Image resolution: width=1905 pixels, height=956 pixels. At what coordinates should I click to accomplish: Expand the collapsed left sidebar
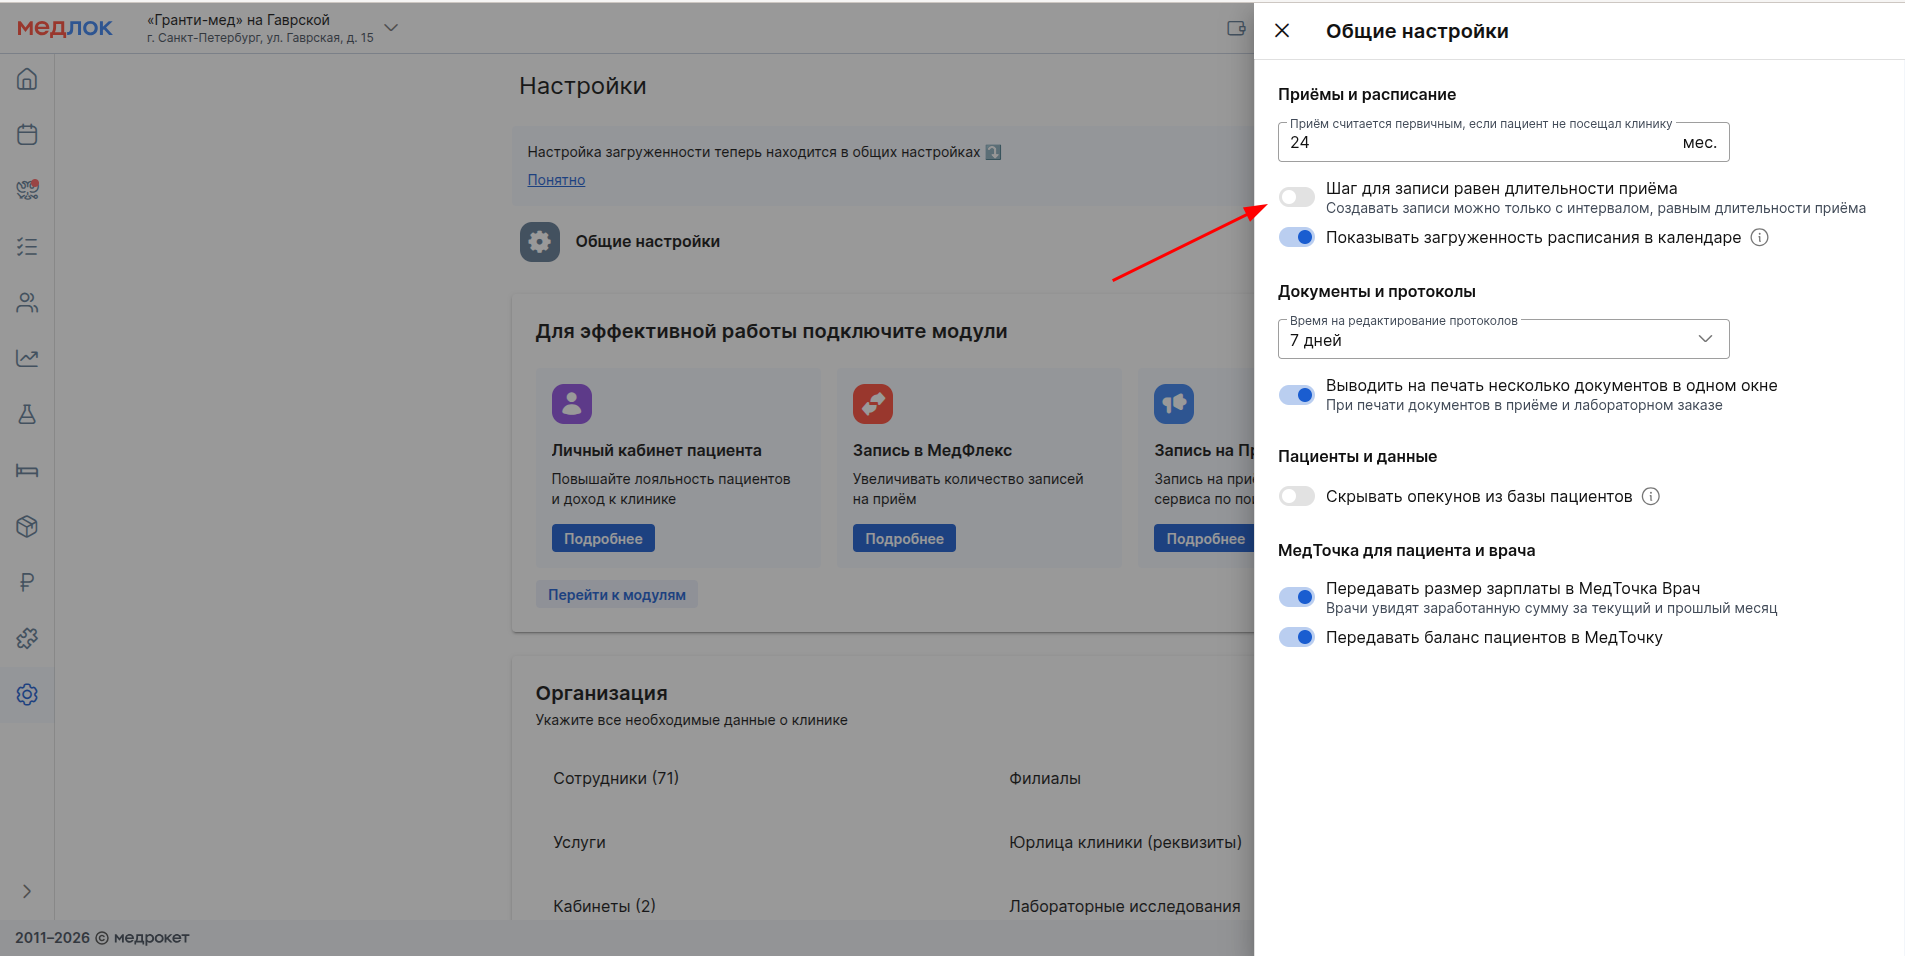27,891
